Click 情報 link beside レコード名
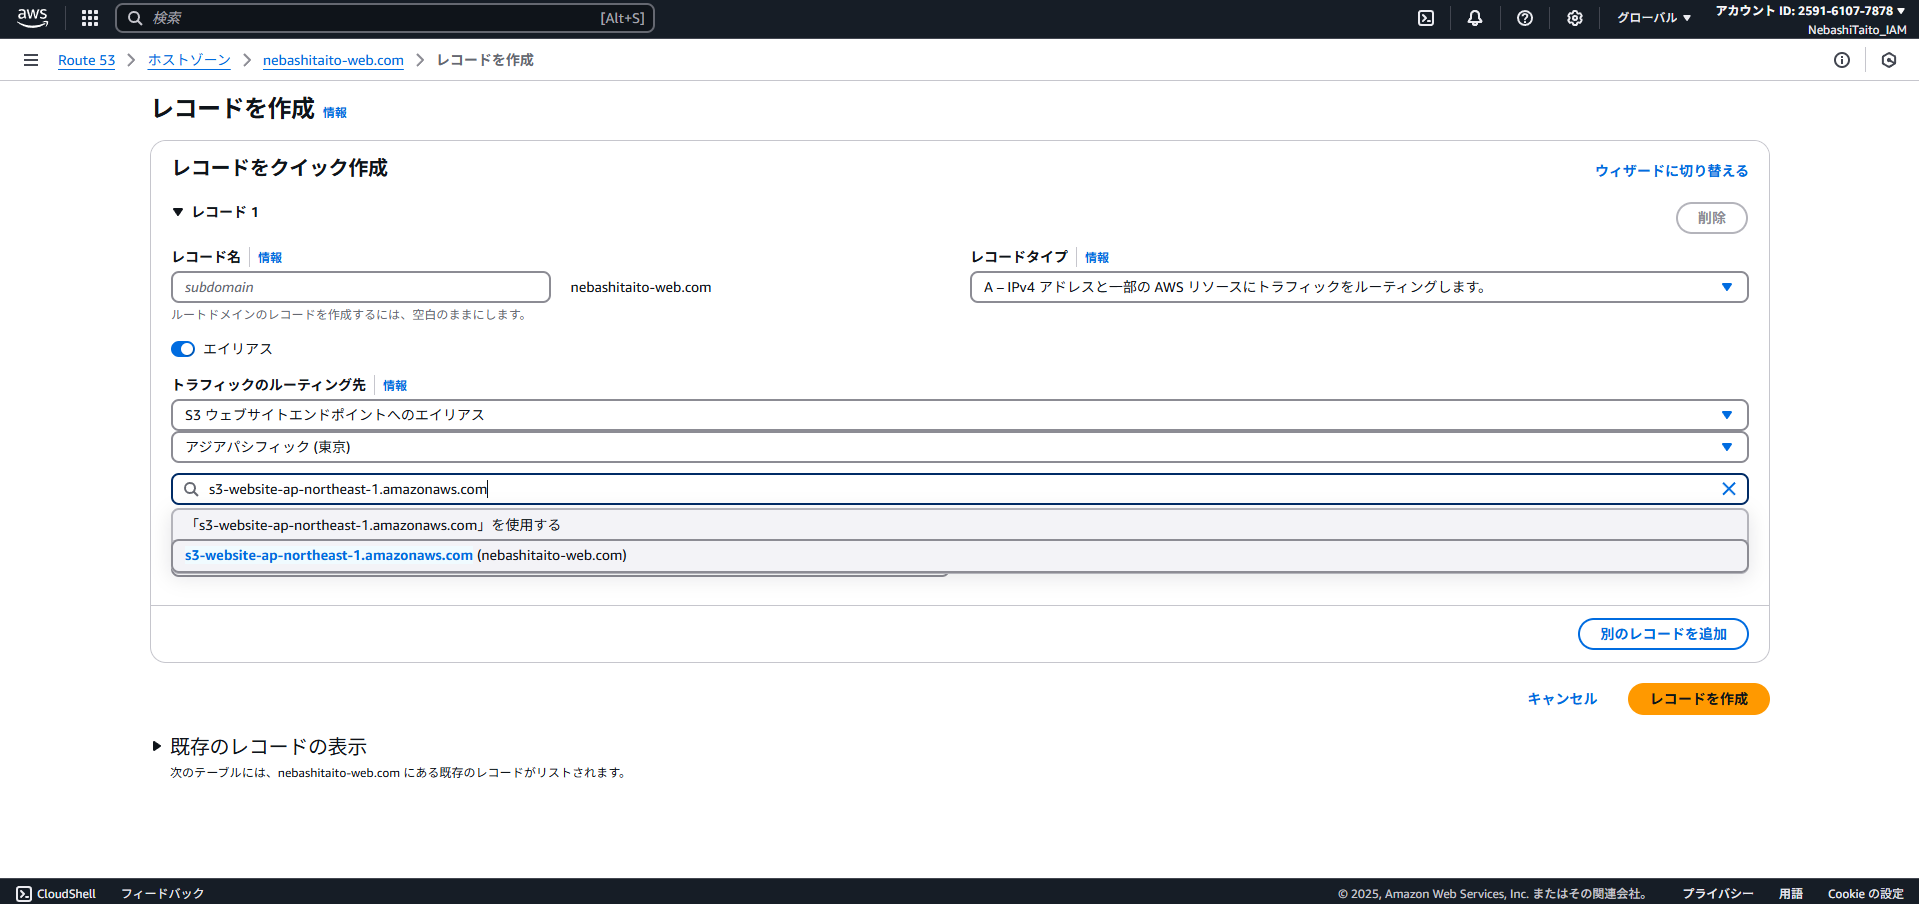This screenshot has height=904, width=1919. click(x=270, y=258)
